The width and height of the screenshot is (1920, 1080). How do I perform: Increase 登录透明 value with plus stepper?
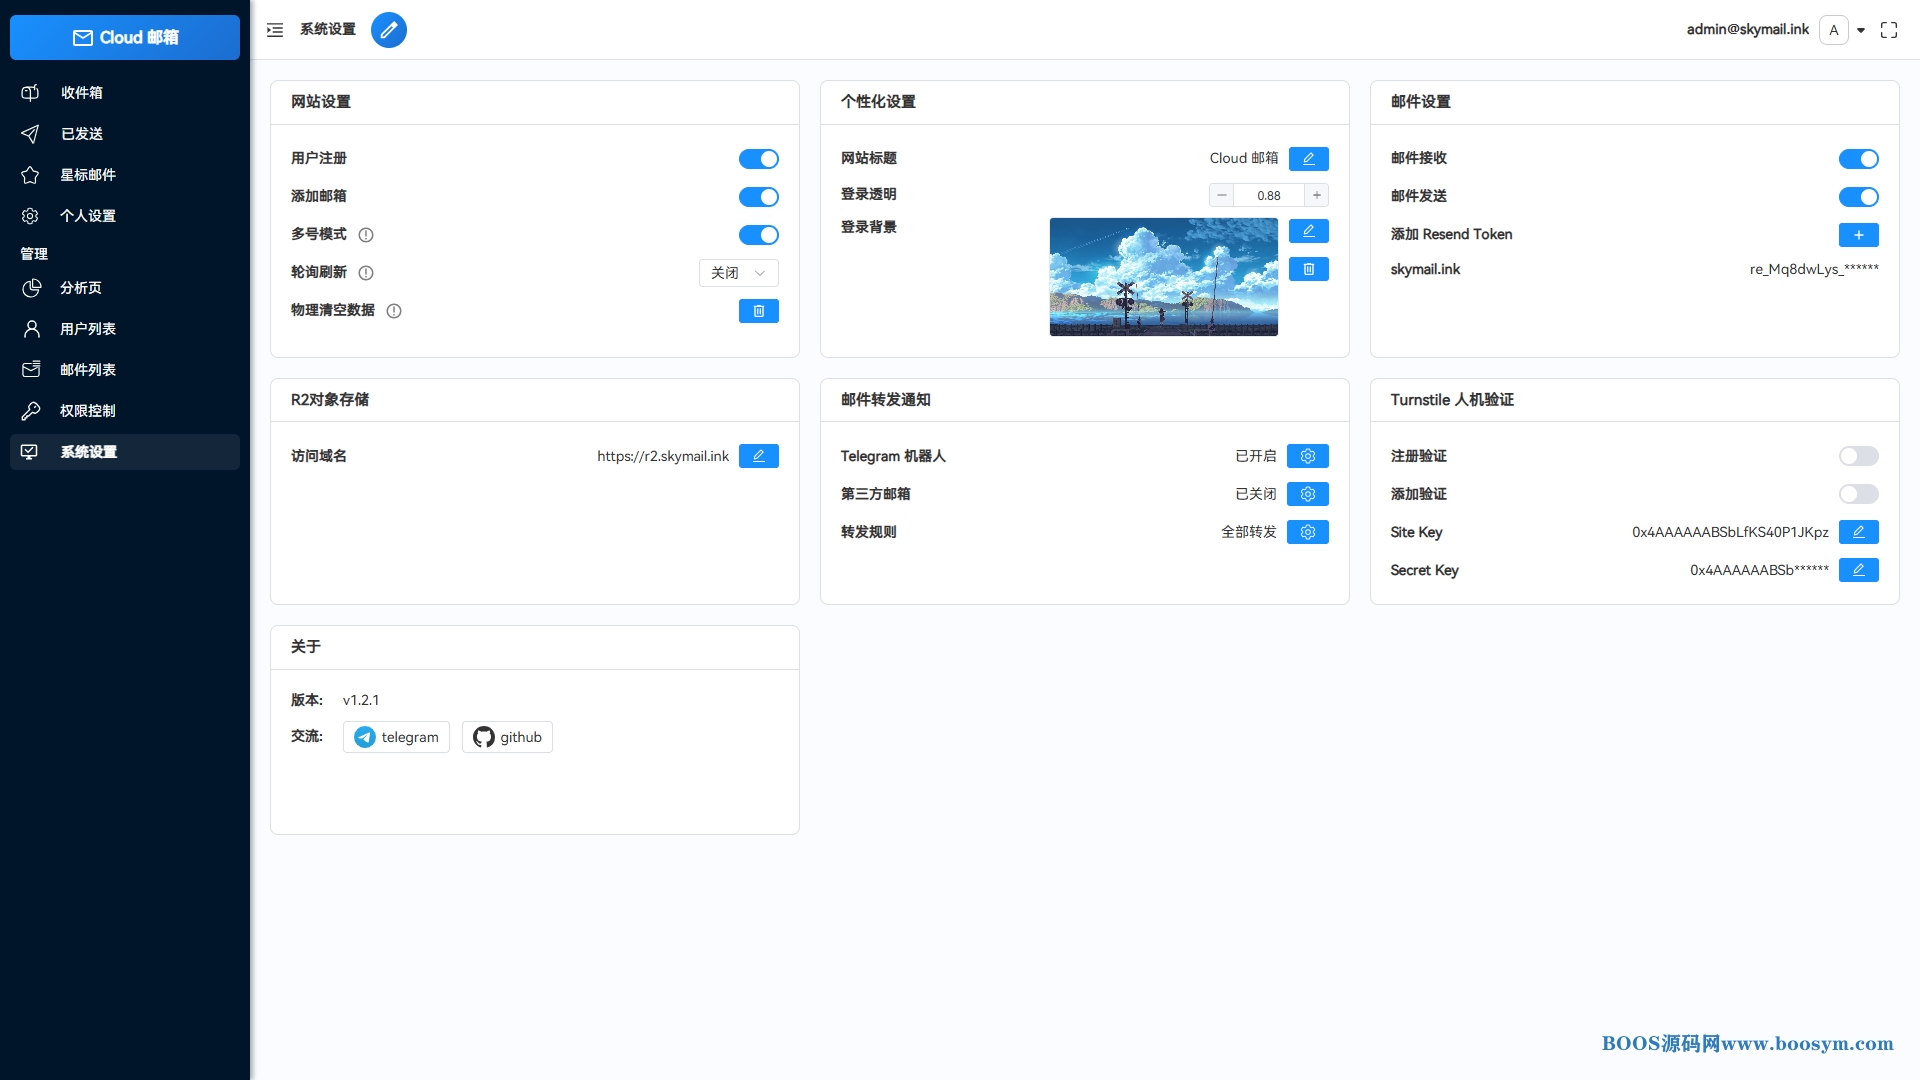click(x=1317, y=195)
